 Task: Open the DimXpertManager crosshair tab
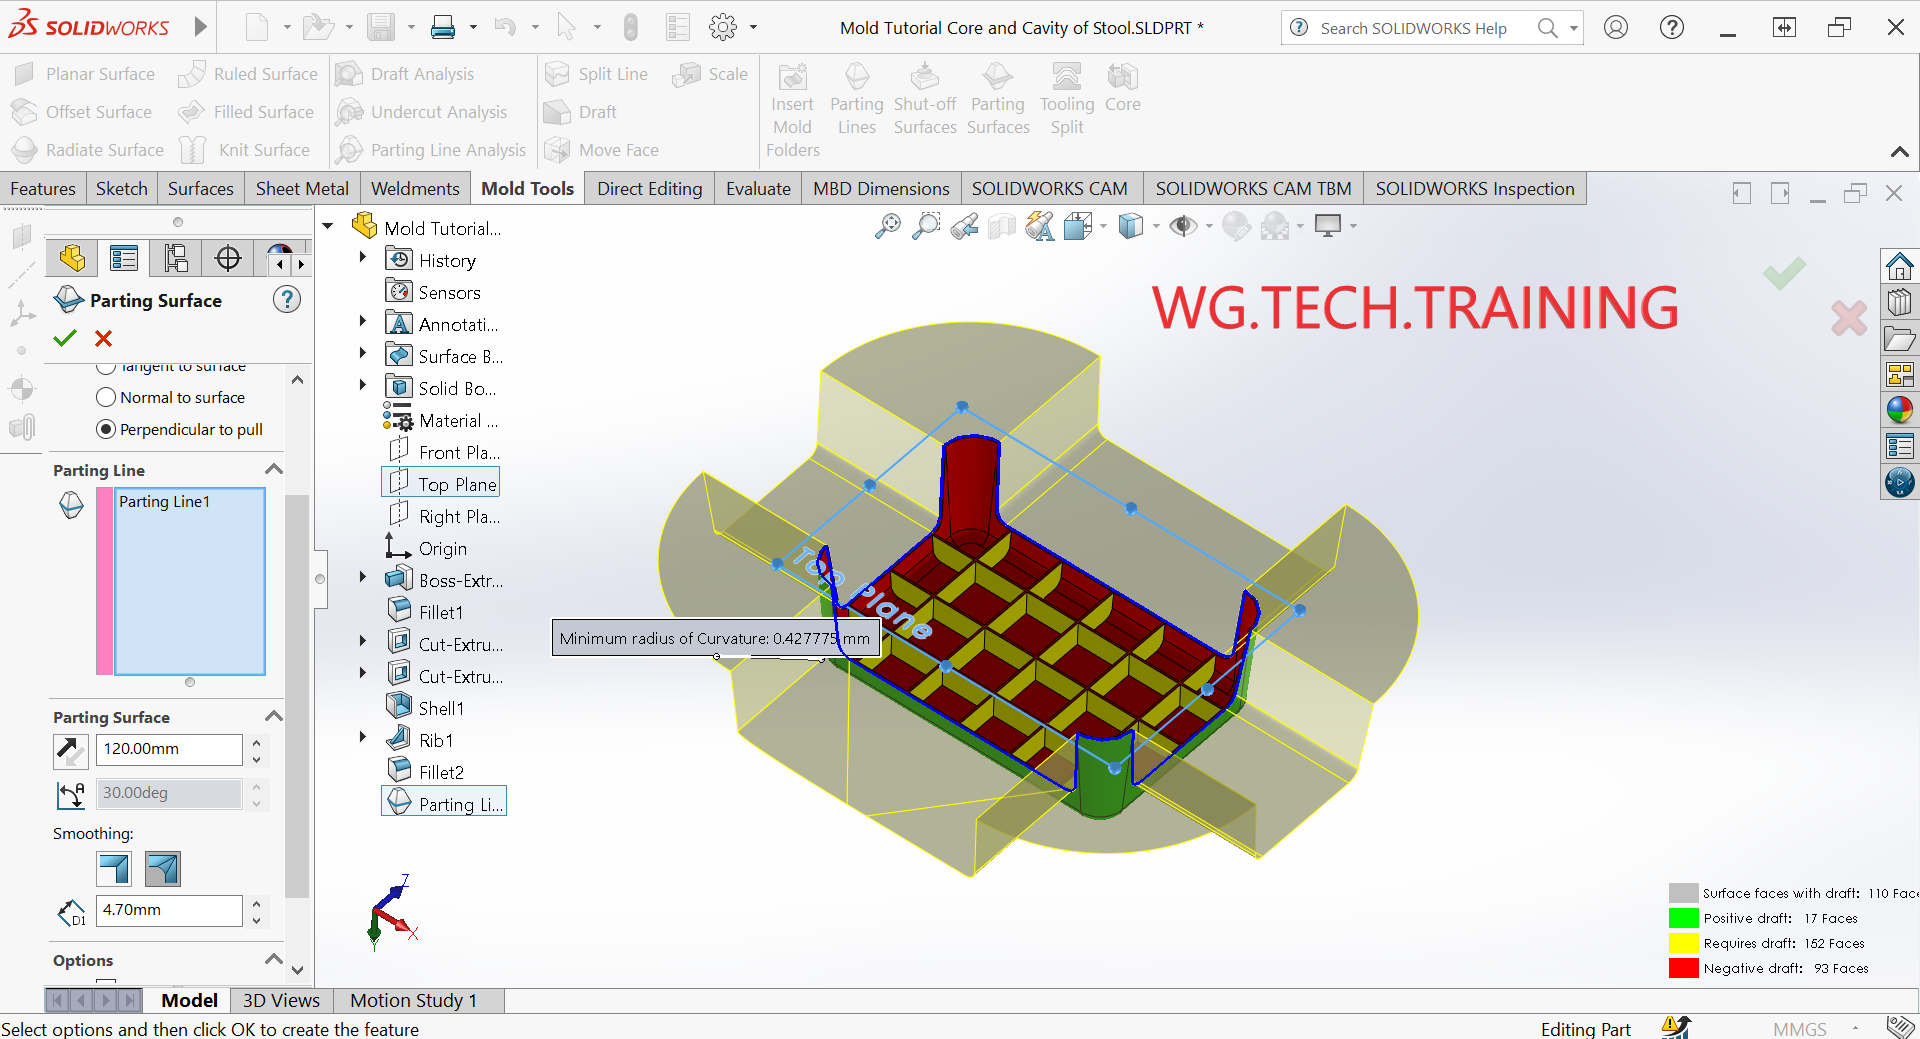coord(228,259)
